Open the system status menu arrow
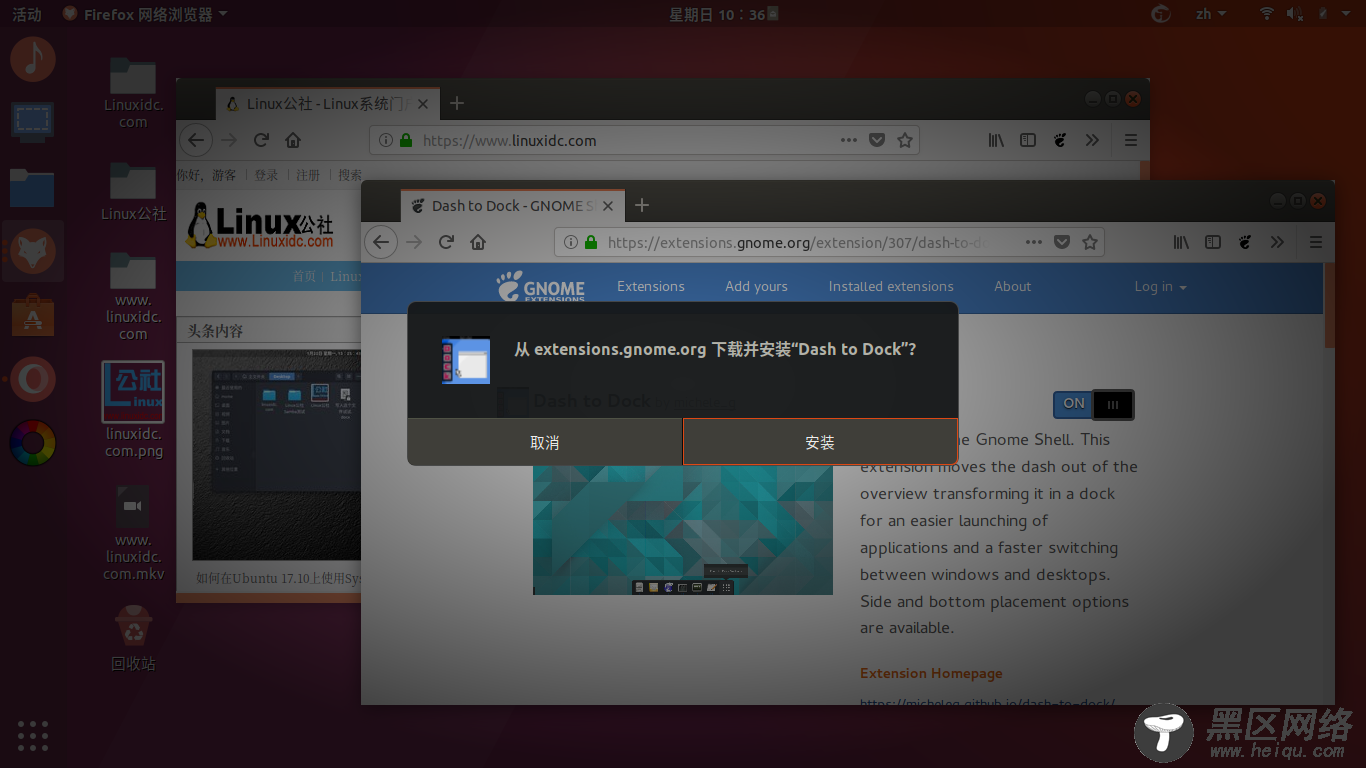Image resolution: width=1366 pixels, height=768 pixels. [x=1344, y=14]
